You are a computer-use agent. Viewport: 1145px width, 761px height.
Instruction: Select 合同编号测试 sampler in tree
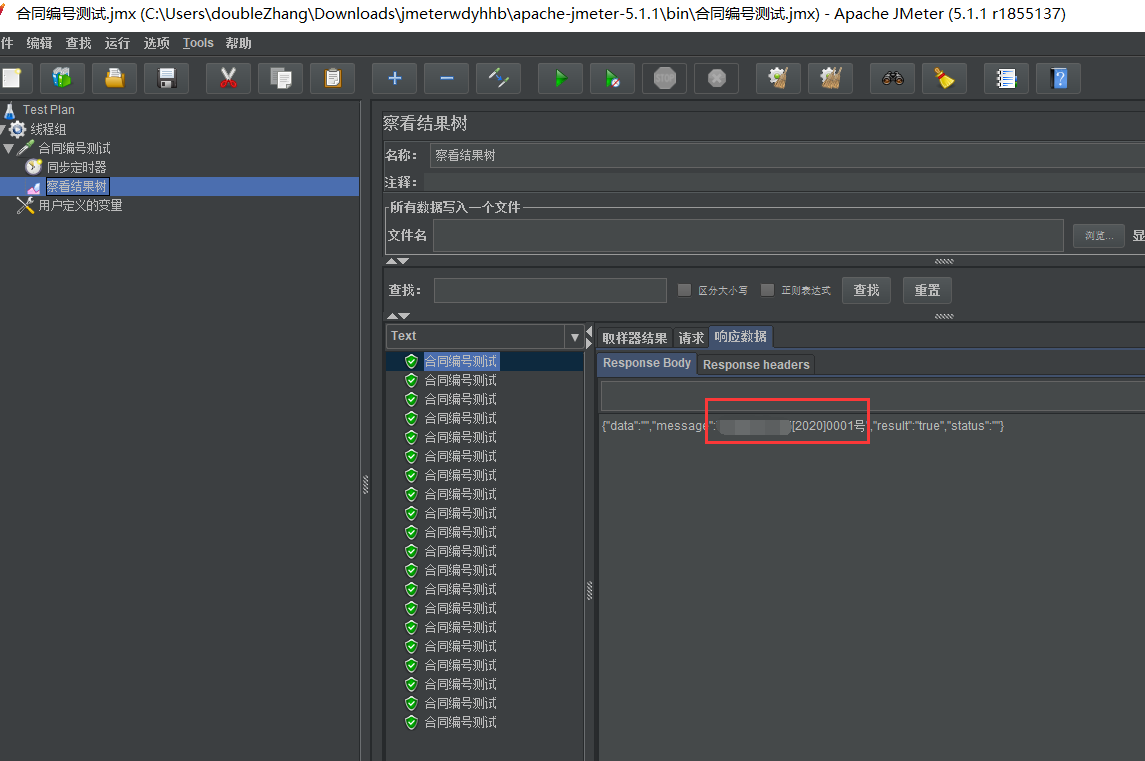74,148
